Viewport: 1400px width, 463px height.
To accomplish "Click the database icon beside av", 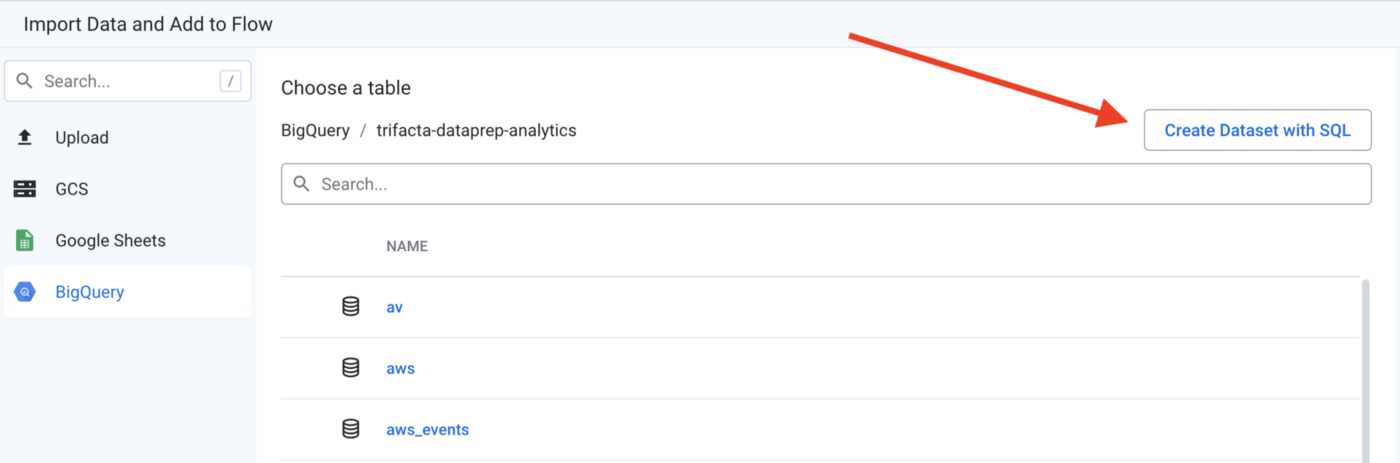I will [351, 307].
